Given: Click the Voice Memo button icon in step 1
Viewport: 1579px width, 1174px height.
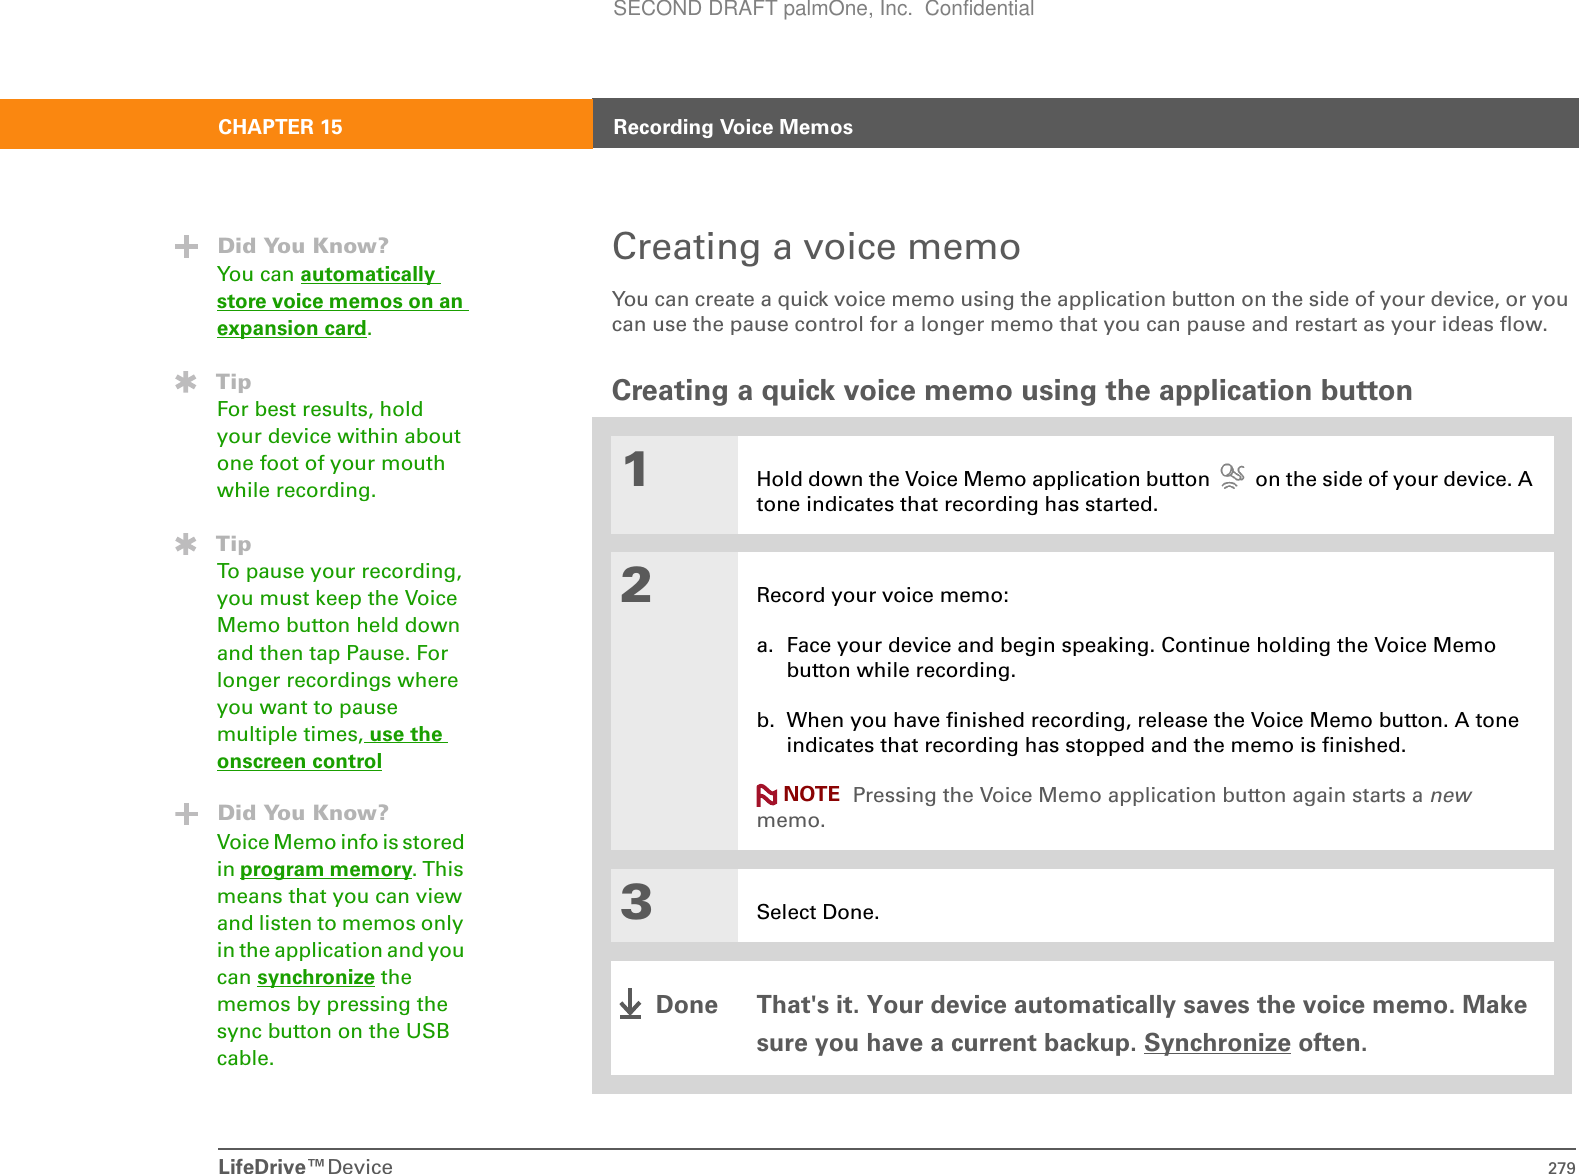Looking at the screenshot, I should coord(1232,476).
